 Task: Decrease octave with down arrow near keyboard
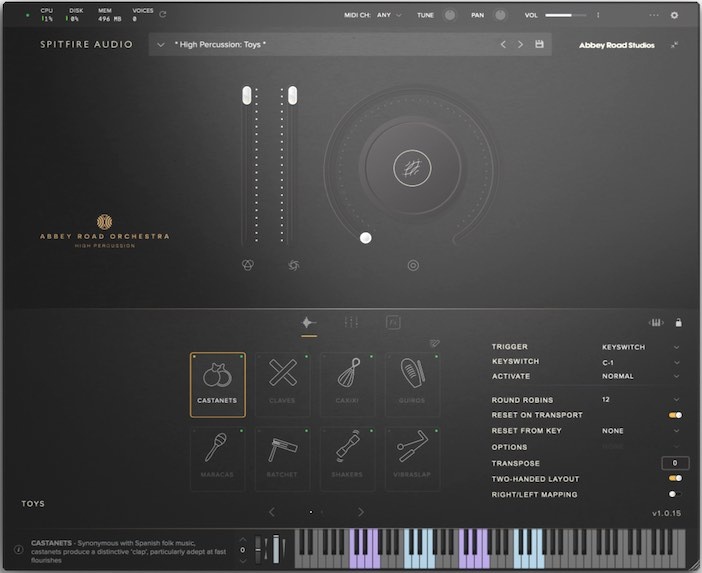243,560
